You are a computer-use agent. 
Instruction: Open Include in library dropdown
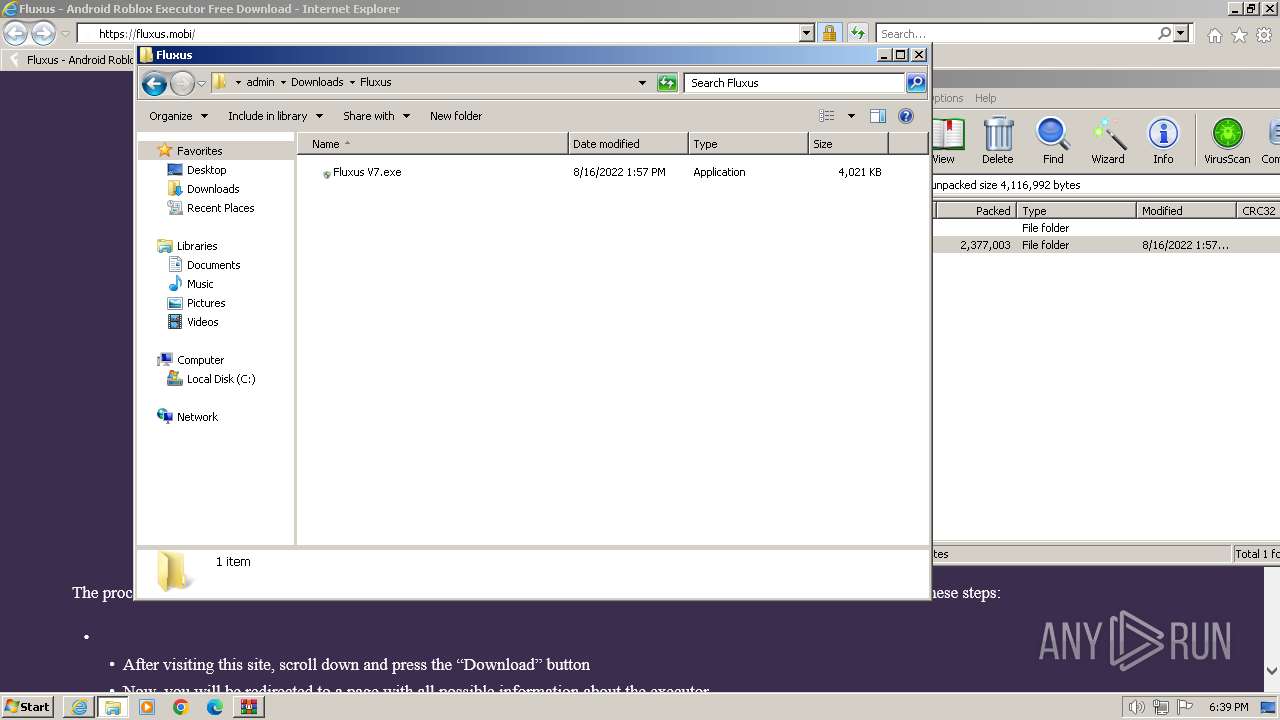click(275, 116)
